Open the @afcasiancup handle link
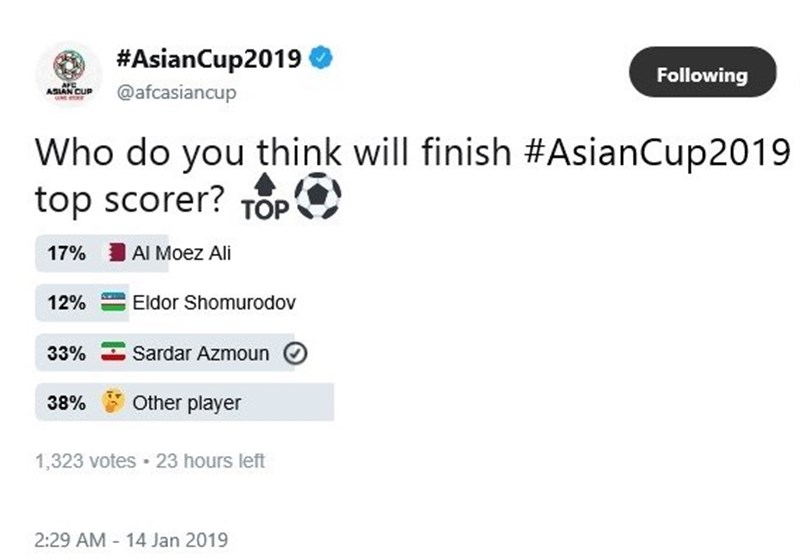The width and height of the screenshot is (800, 557). click(x=177, y=92)
